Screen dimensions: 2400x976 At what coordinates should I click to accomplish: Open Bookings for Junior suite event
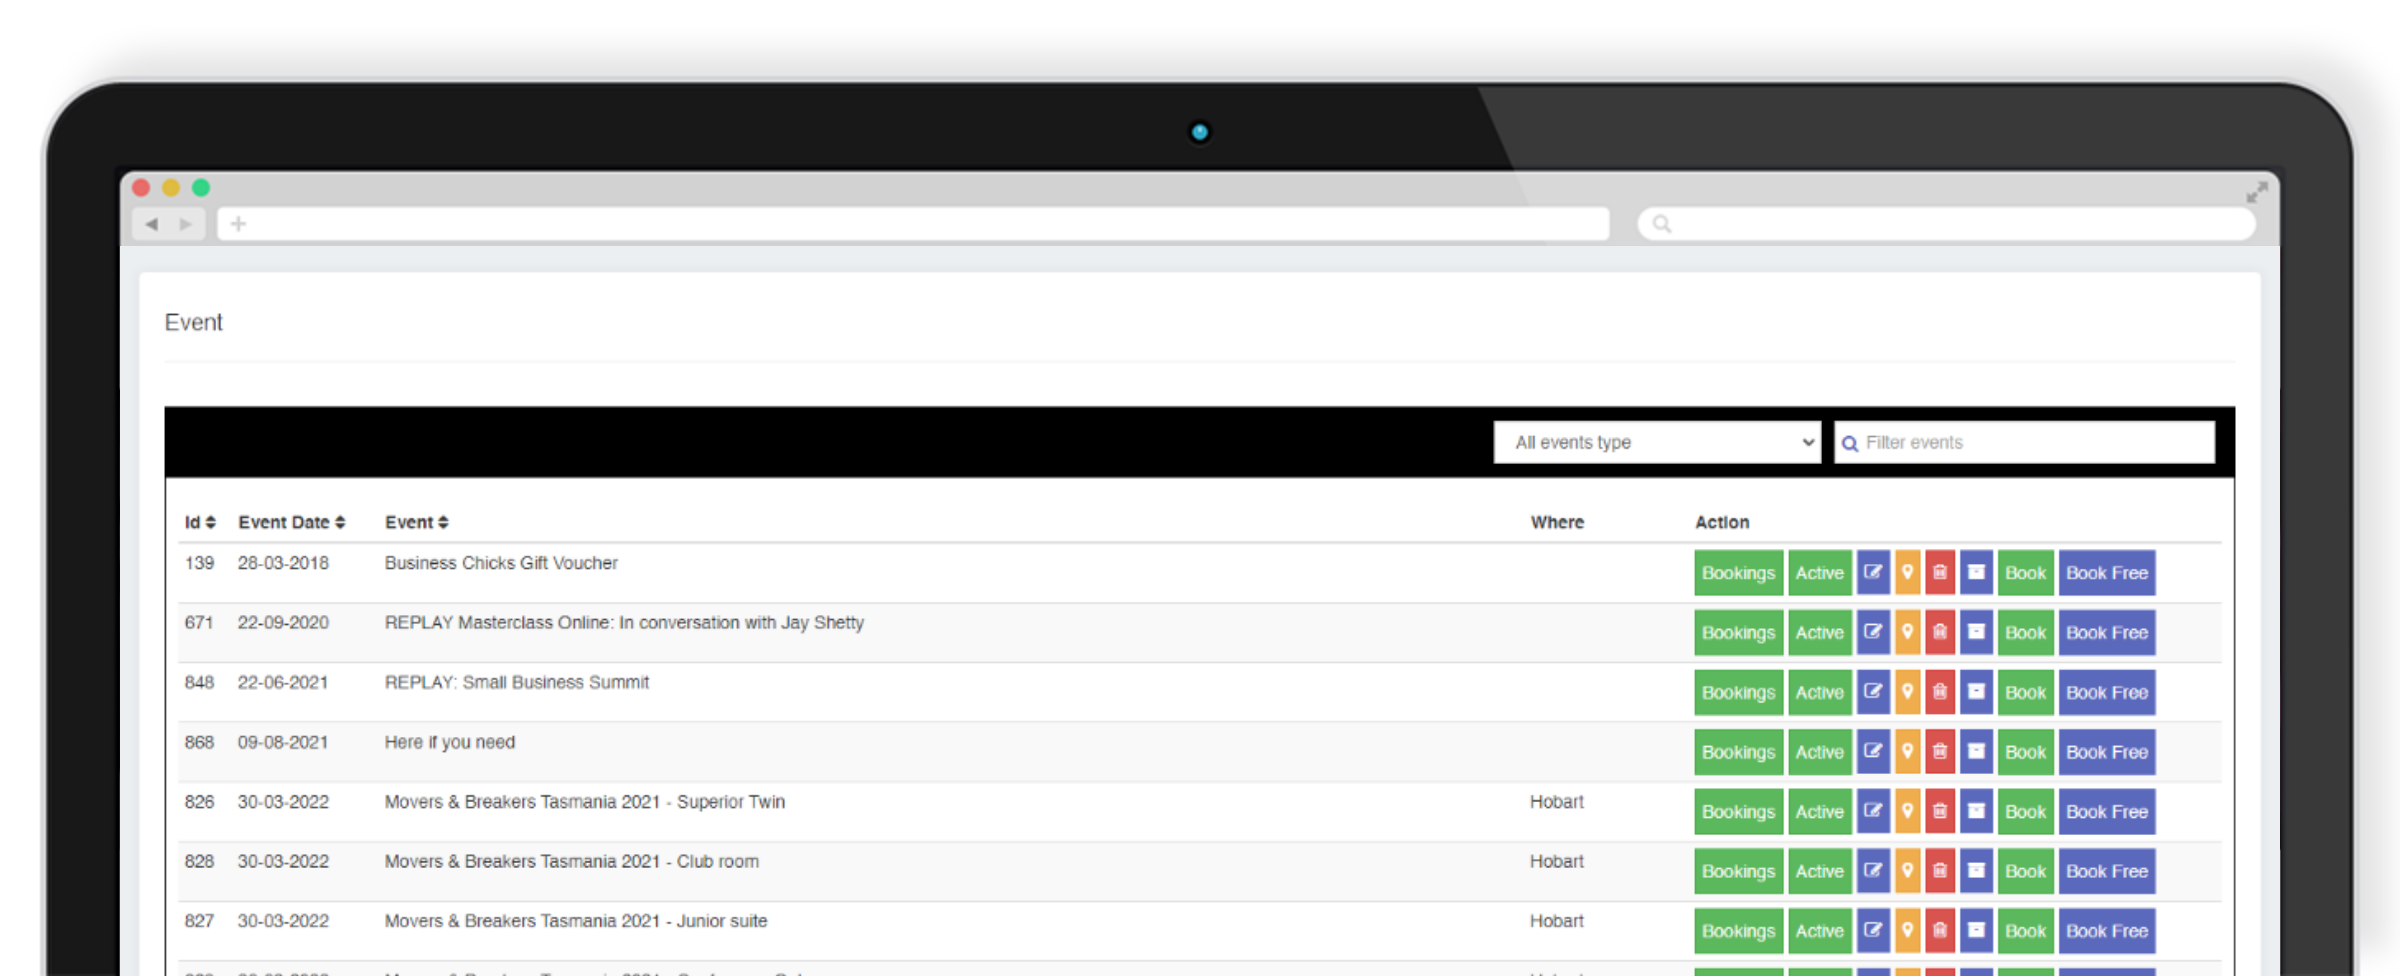pos(1738,931)
